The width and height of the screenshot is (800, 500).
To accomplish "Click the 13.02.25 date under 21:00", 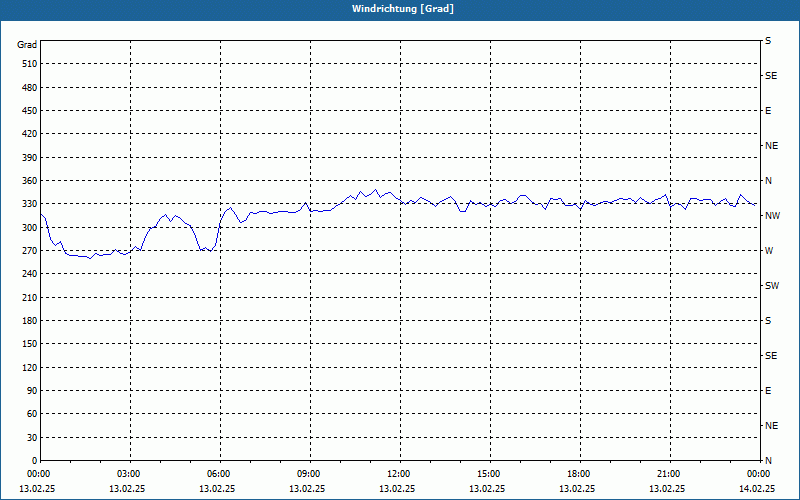I will pyautogui.click(x=667, y=488).
